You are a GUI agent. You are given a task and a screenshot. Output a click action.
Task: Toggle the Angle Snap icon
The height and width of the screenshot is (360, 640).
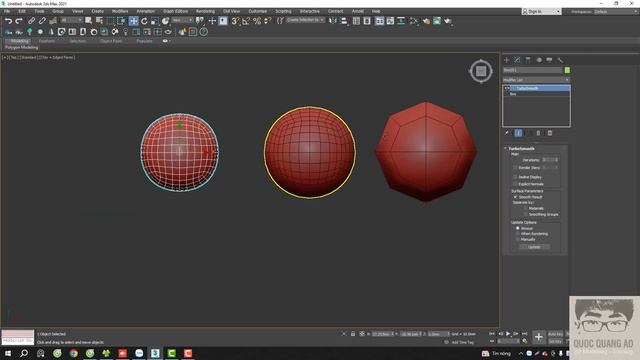[x=246, y=21]
